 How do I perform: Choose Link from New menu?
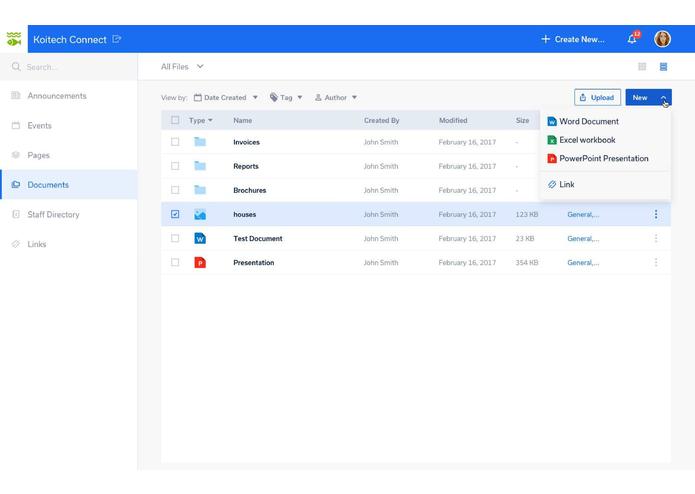(561, 184)
